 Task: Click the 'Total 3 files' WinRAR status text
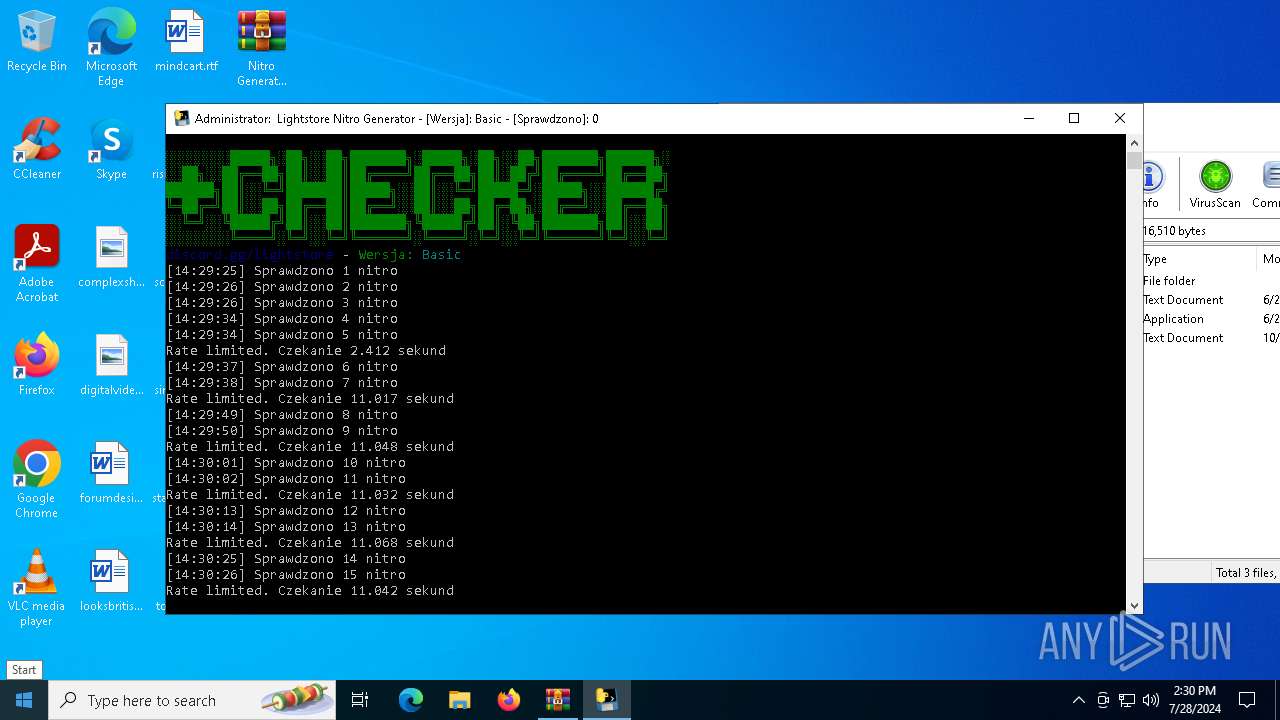(1246, 573)
